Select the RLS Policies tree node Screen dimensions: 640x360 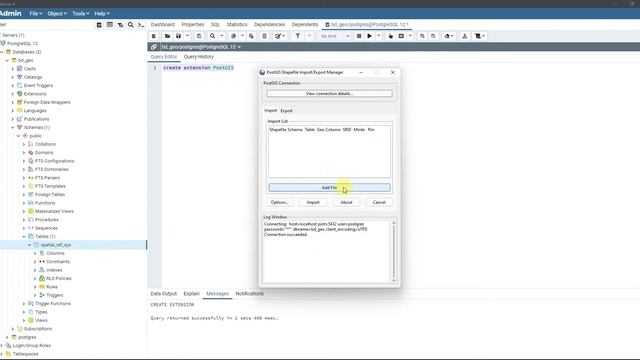[x=59, y=278]
